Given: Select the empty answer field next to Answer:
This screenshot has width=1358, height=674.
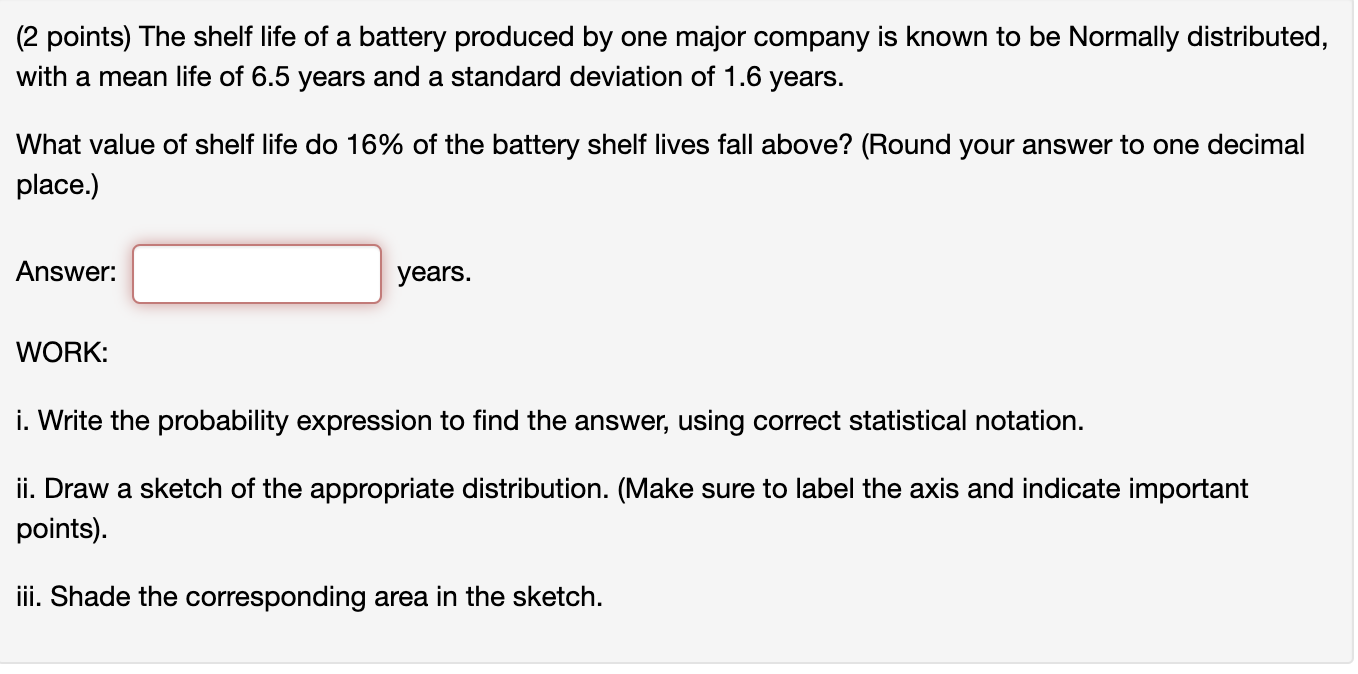Looking at the screenshot, I should click(256, 273).
